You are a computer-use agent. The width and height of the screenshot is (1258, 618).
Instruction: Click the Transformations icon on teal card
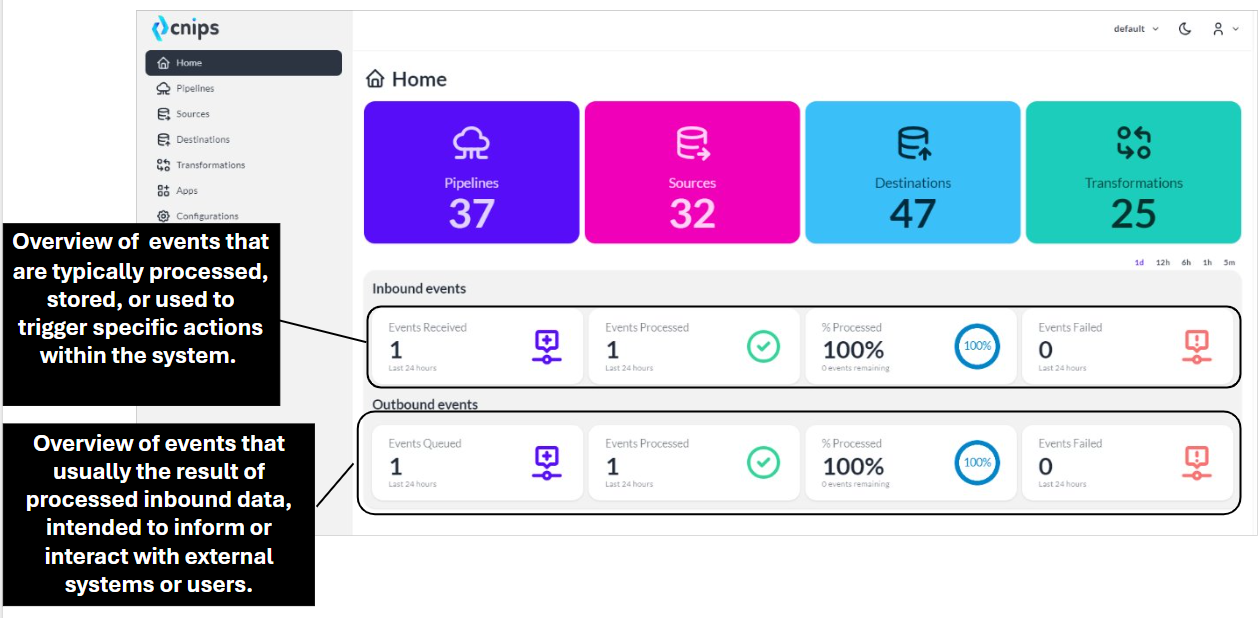point(1134,144)
